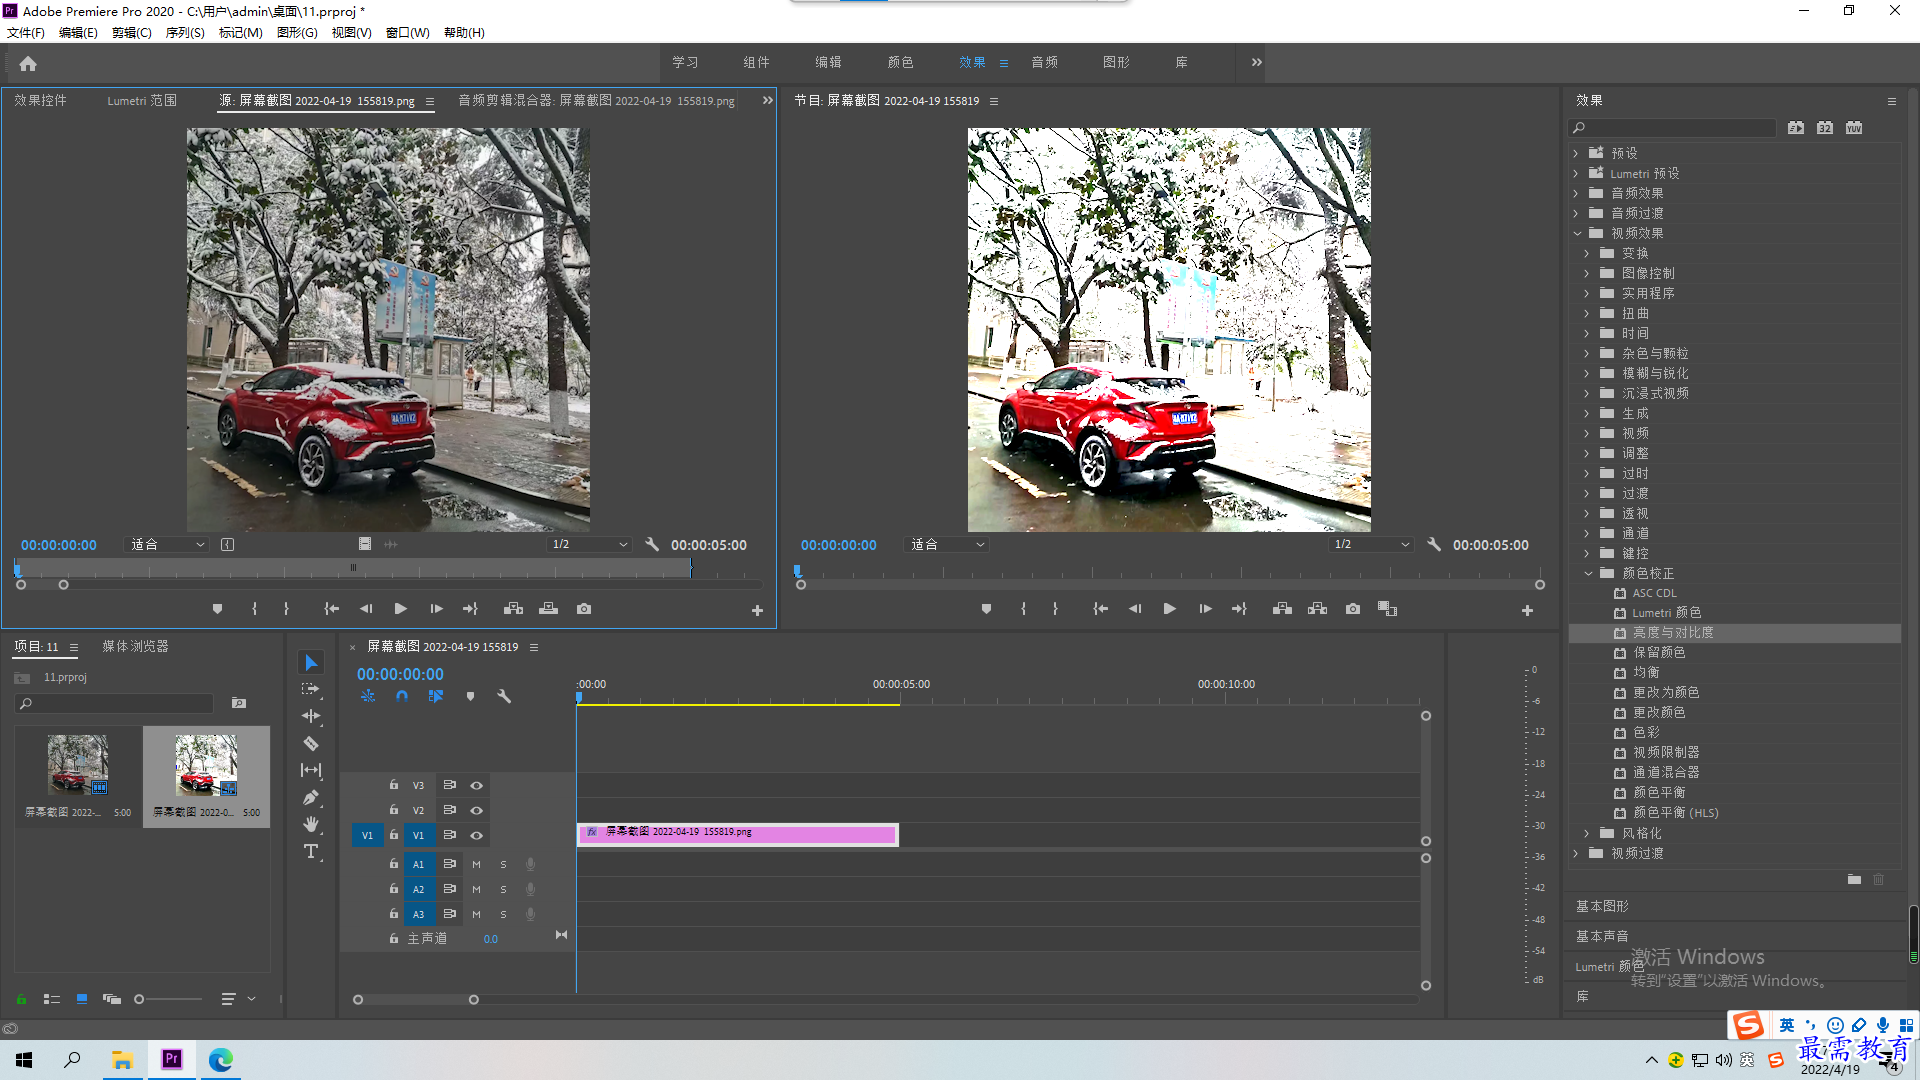Open the 序列(S) menu
Screen dimensions: 1920x1080
185,33
